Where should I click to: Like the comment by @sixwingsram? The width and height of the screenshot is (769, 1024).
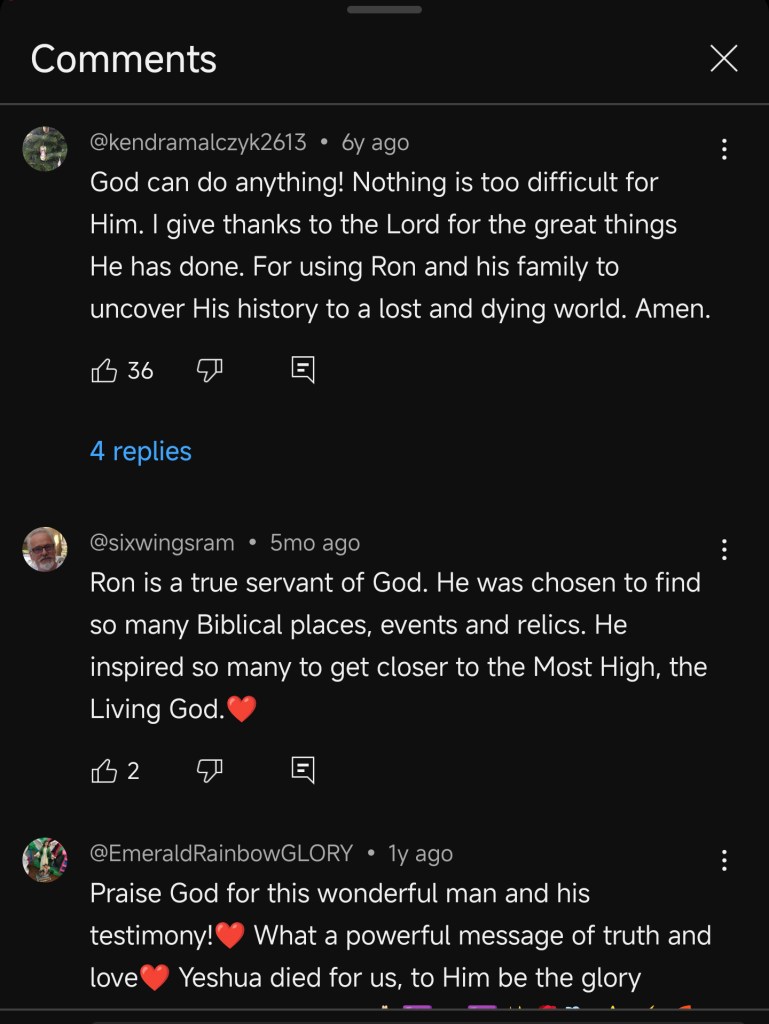[x=104, y=770]
